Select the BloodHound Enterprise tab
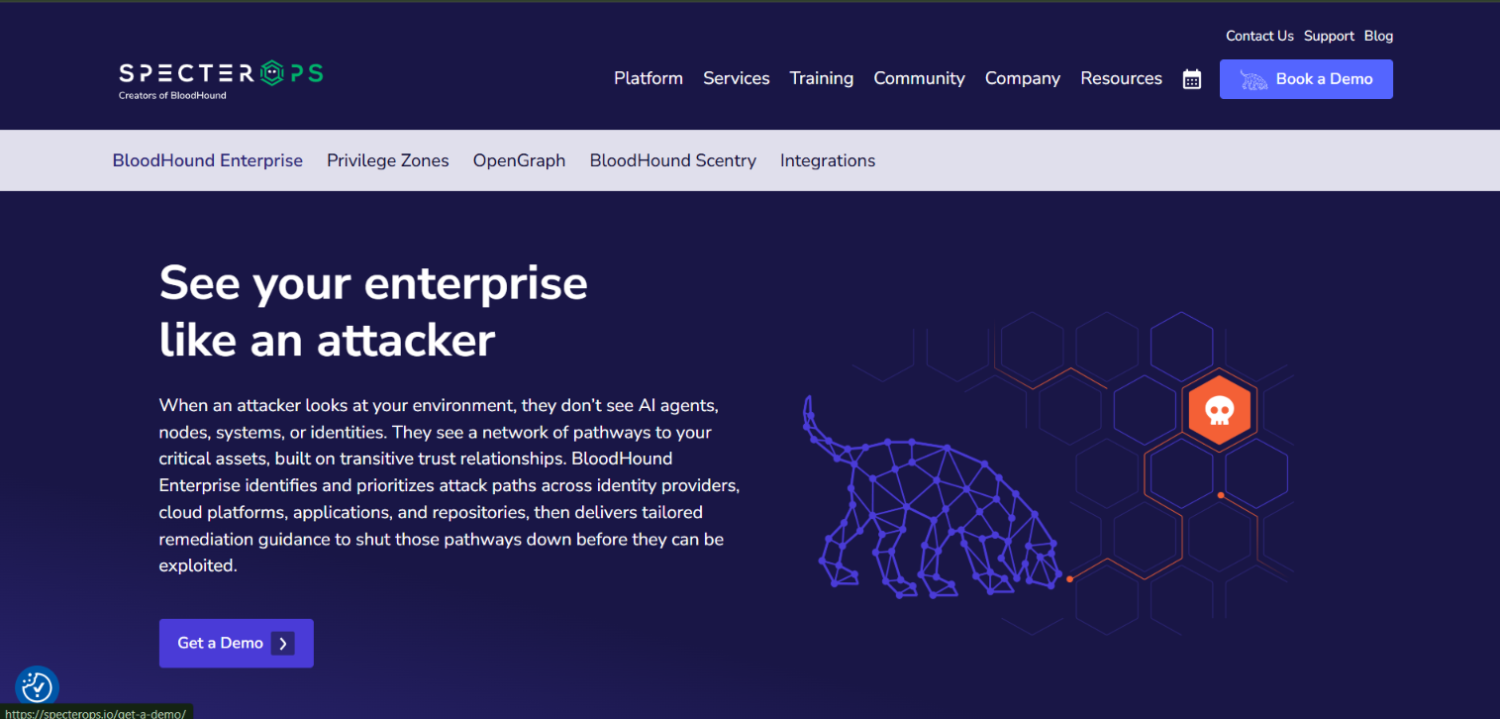The image size is (1500, 719). (x=207, y=160)
